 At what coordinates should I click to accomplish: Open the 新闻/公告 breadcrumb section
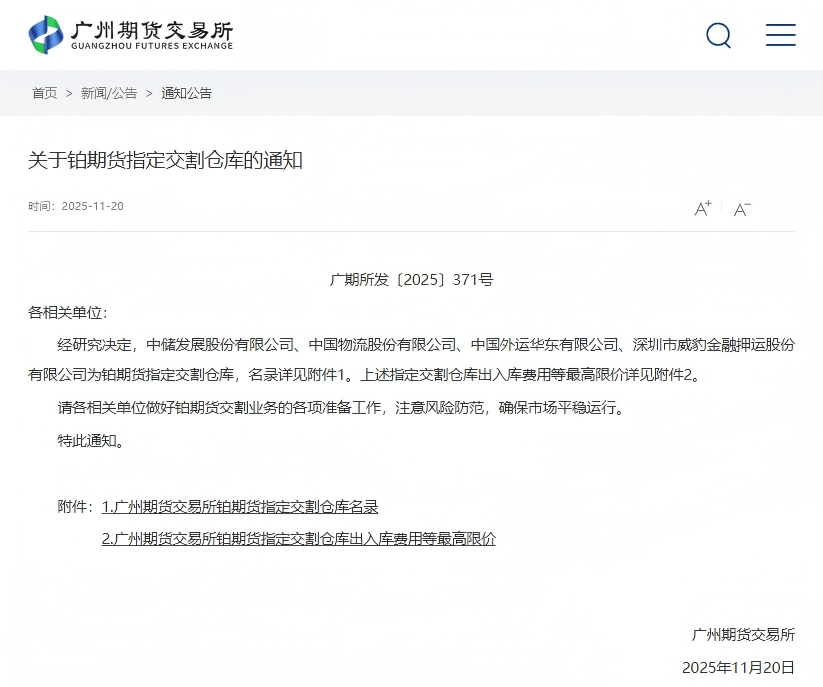point(108,93)
